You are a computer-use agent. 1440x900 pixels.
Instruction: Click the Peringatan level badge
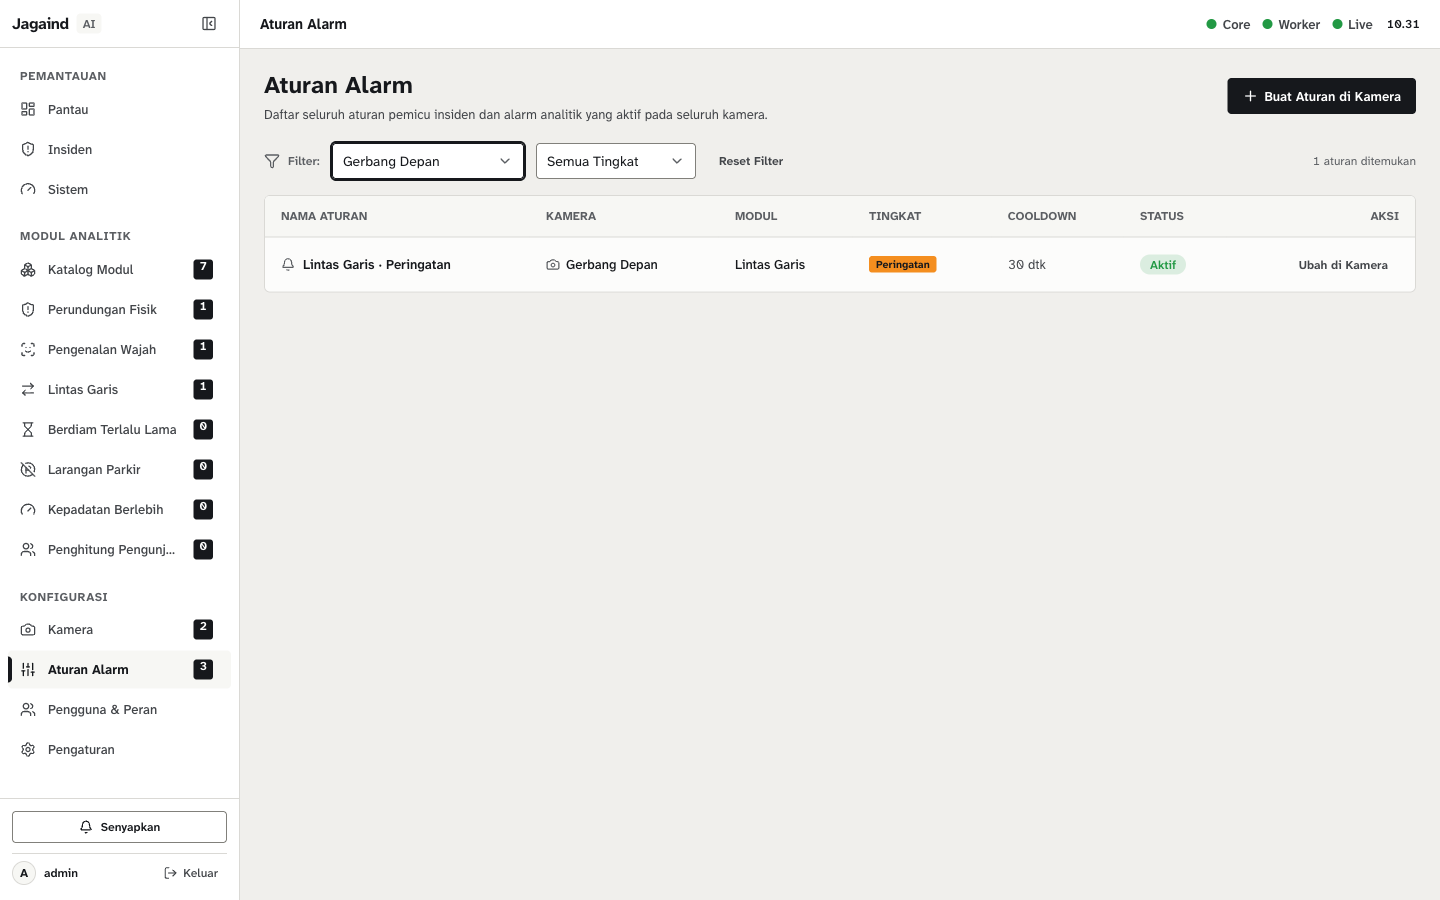click(903, 265)
